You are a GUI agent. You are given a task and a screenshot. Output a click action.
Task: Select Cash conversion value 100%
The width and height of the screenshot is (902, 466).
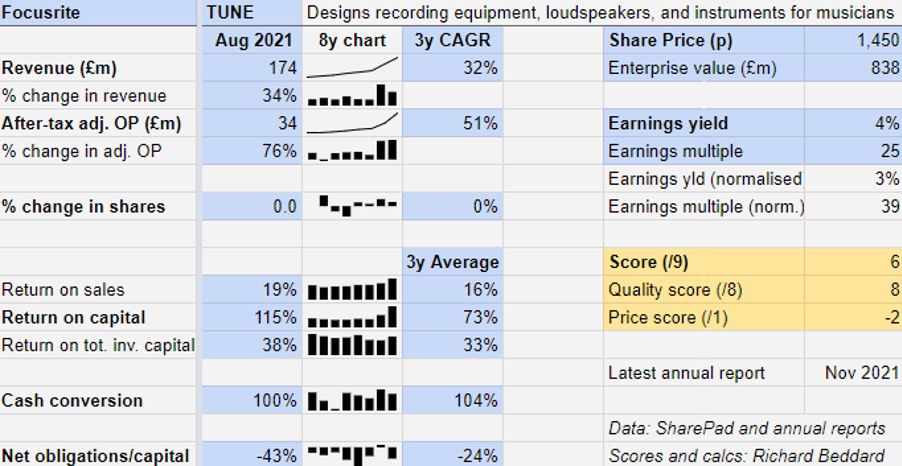pyautogui.click(x=251, y=400)
